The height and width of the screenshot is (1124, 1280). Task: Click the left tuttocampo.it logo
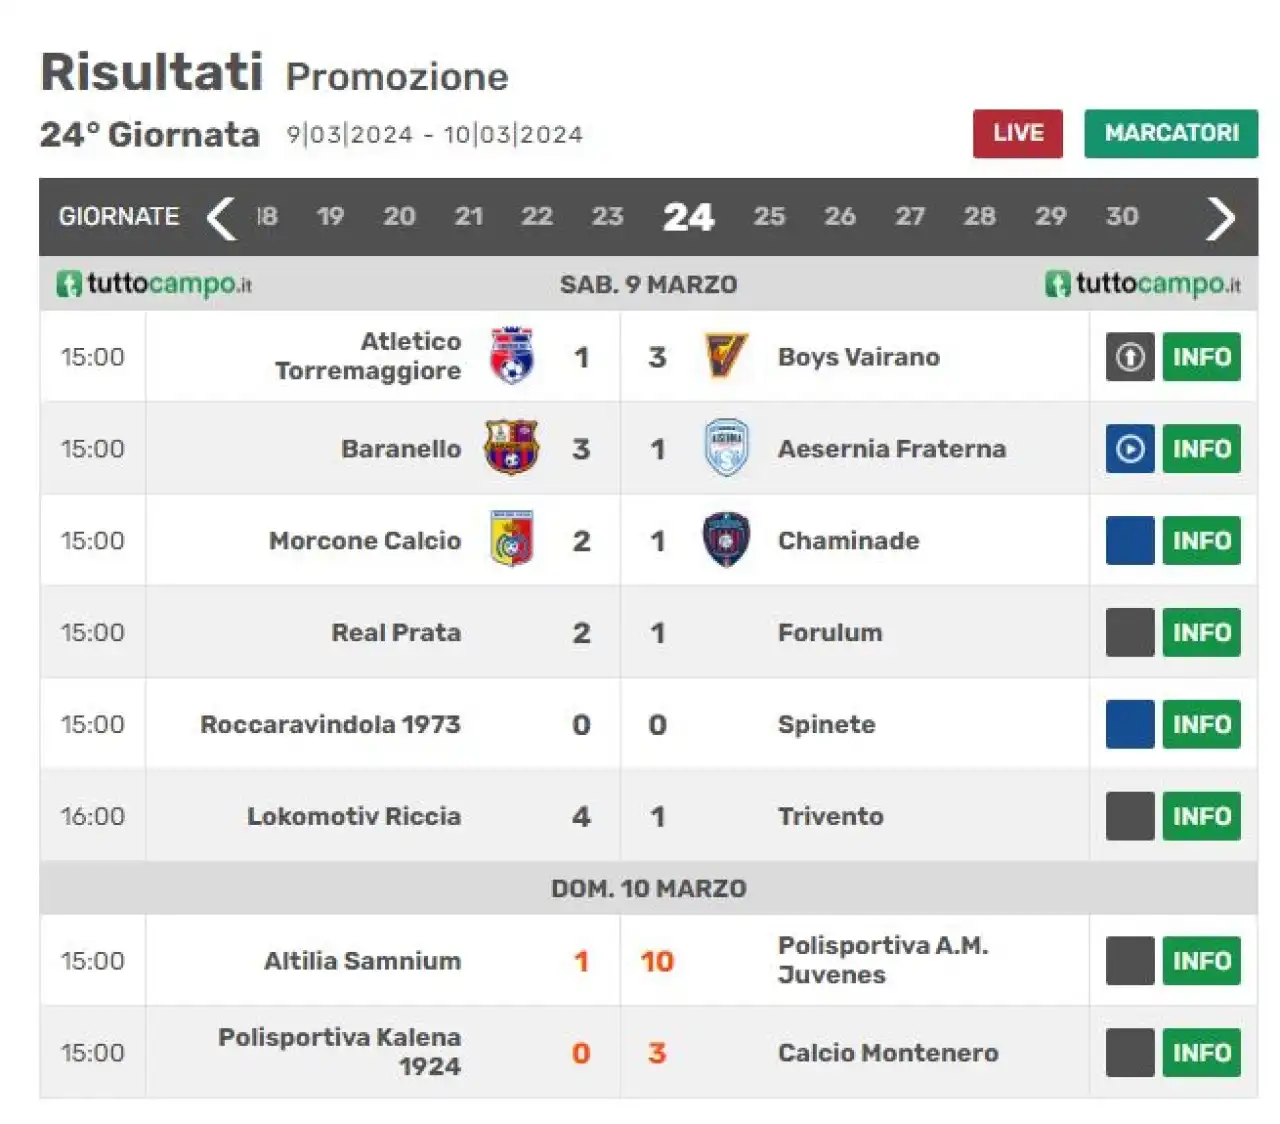click(154, 284)
